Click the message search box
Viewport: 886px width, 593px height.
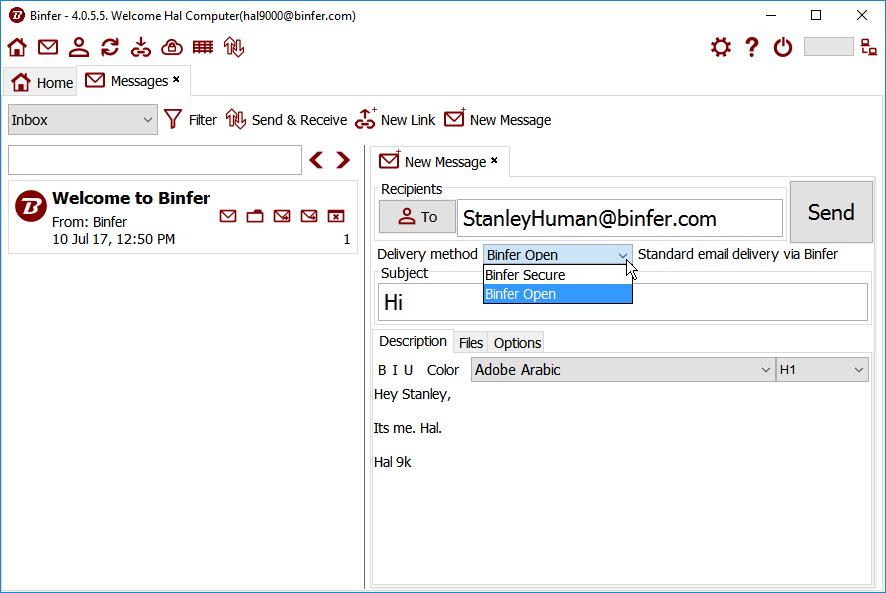tap(155, 160)
